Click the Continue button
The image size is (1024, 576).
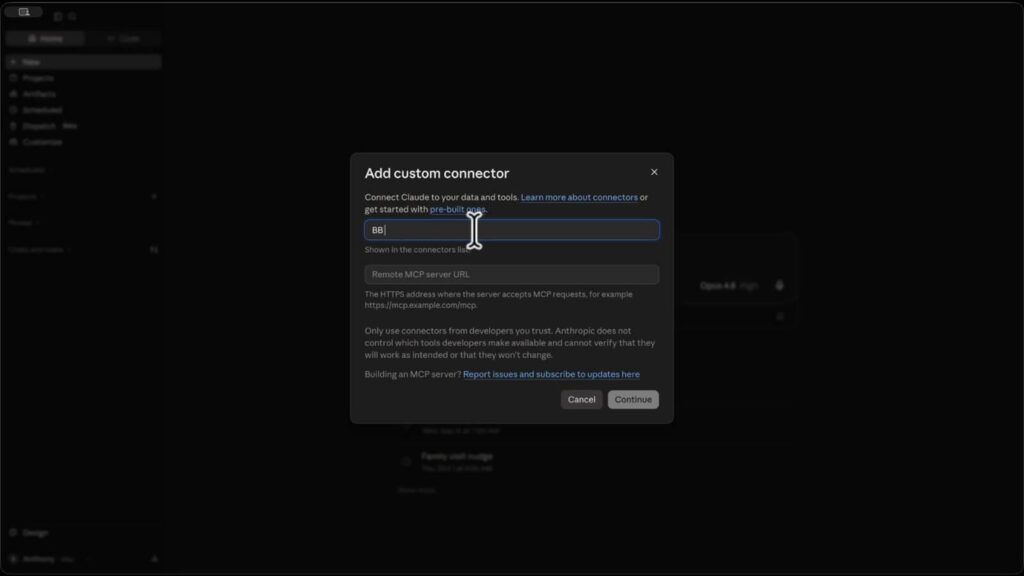coord(632,400)
